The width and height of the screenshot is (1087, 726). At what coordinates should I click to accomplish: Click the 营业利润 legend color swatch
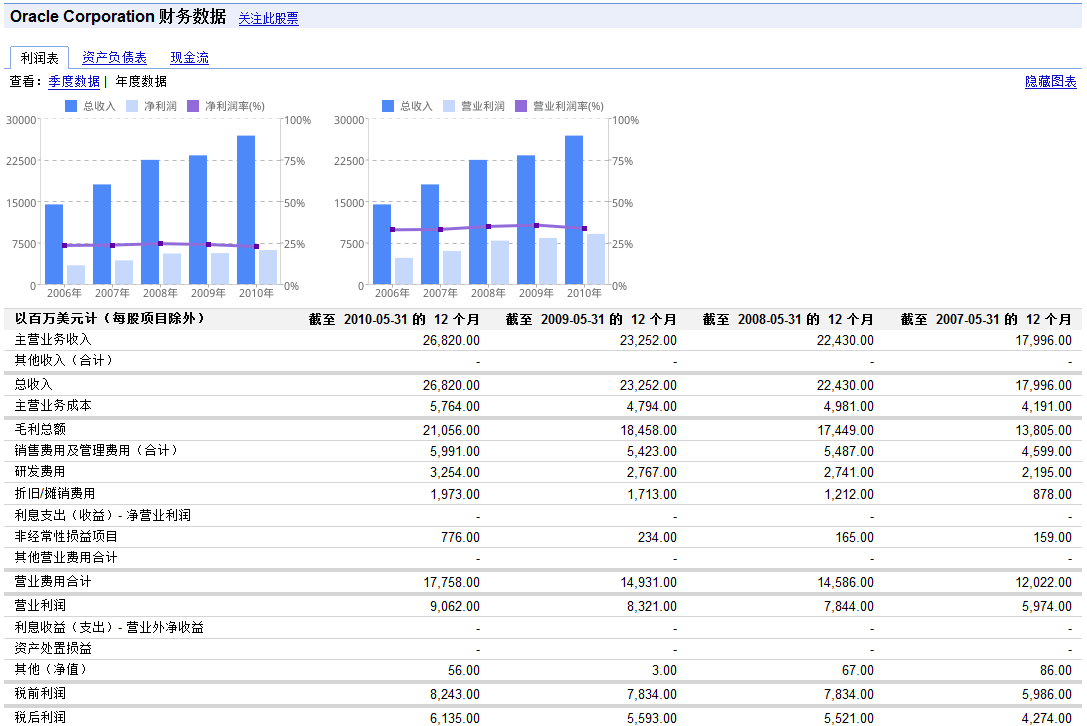pos(449,106)
